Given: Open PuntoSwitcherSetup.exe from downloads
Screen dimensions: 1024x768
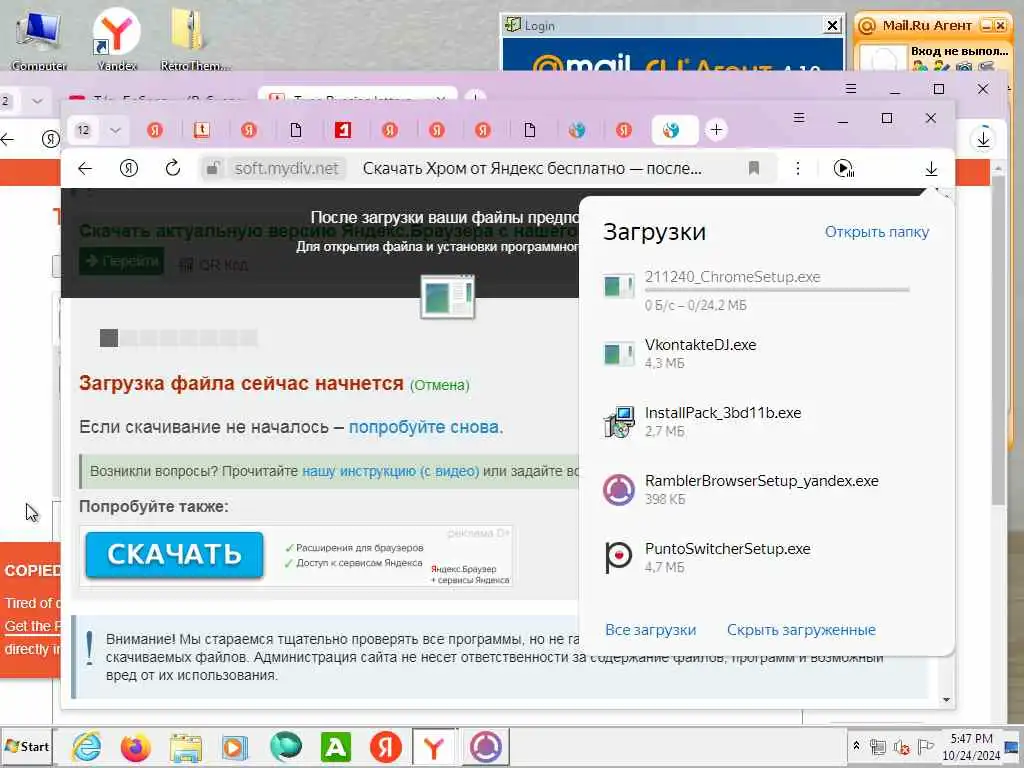Looking at the screenshot, I should (765, 557).
